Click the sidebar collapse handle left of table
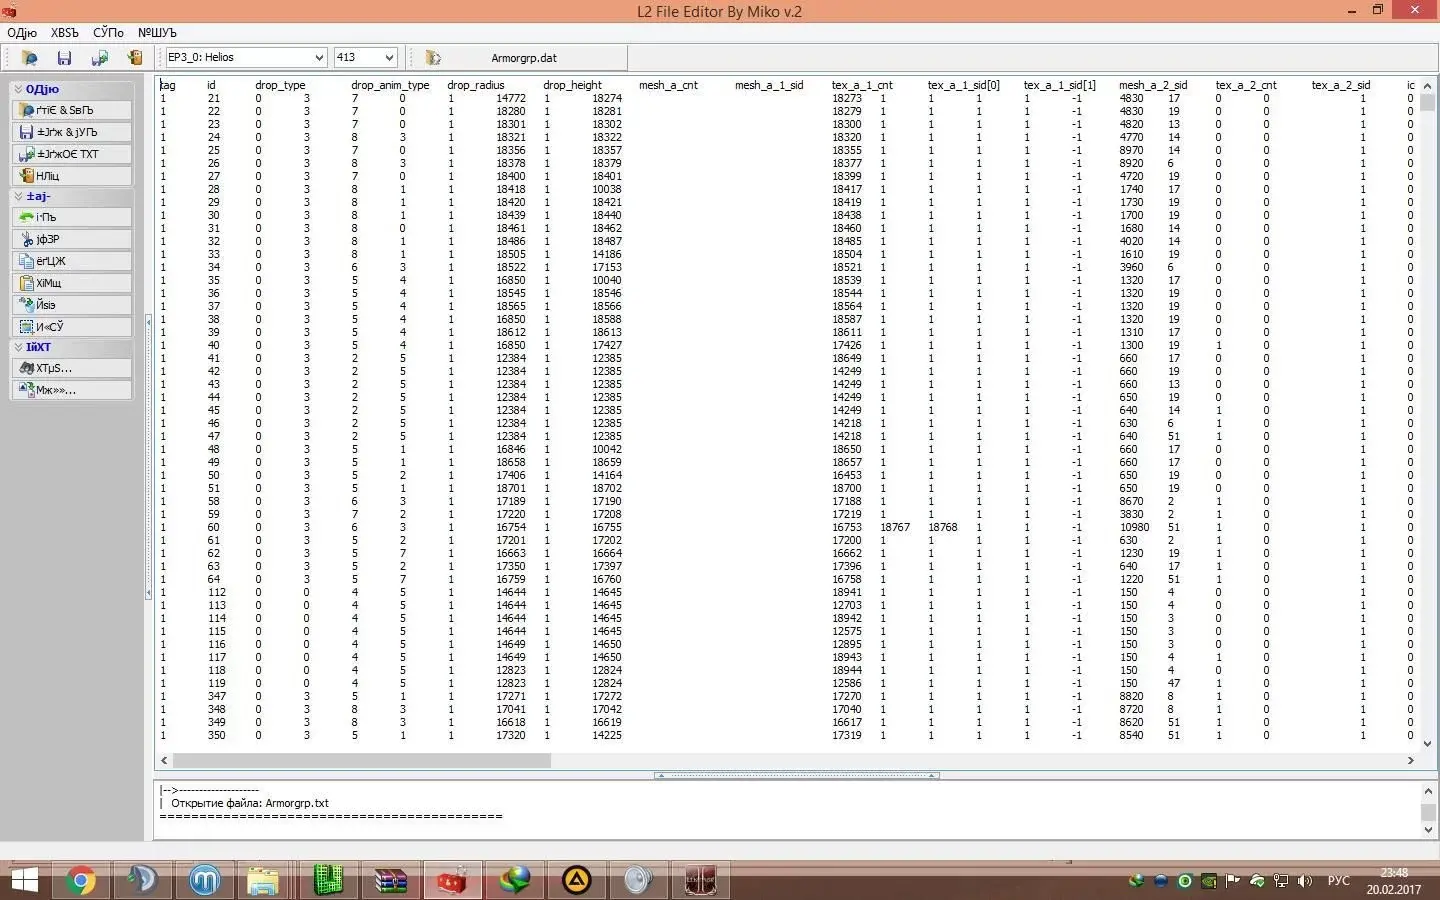This screenshot has width=1440, height=900. 149,456
